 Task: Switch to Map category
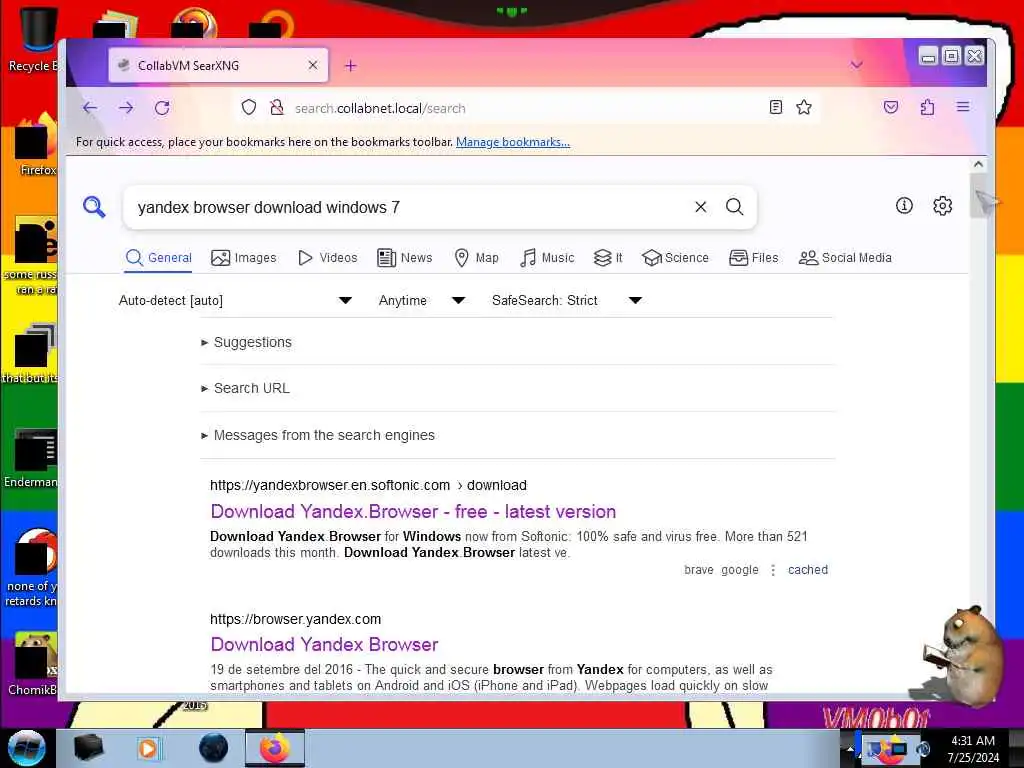click(x=477, y=258)
